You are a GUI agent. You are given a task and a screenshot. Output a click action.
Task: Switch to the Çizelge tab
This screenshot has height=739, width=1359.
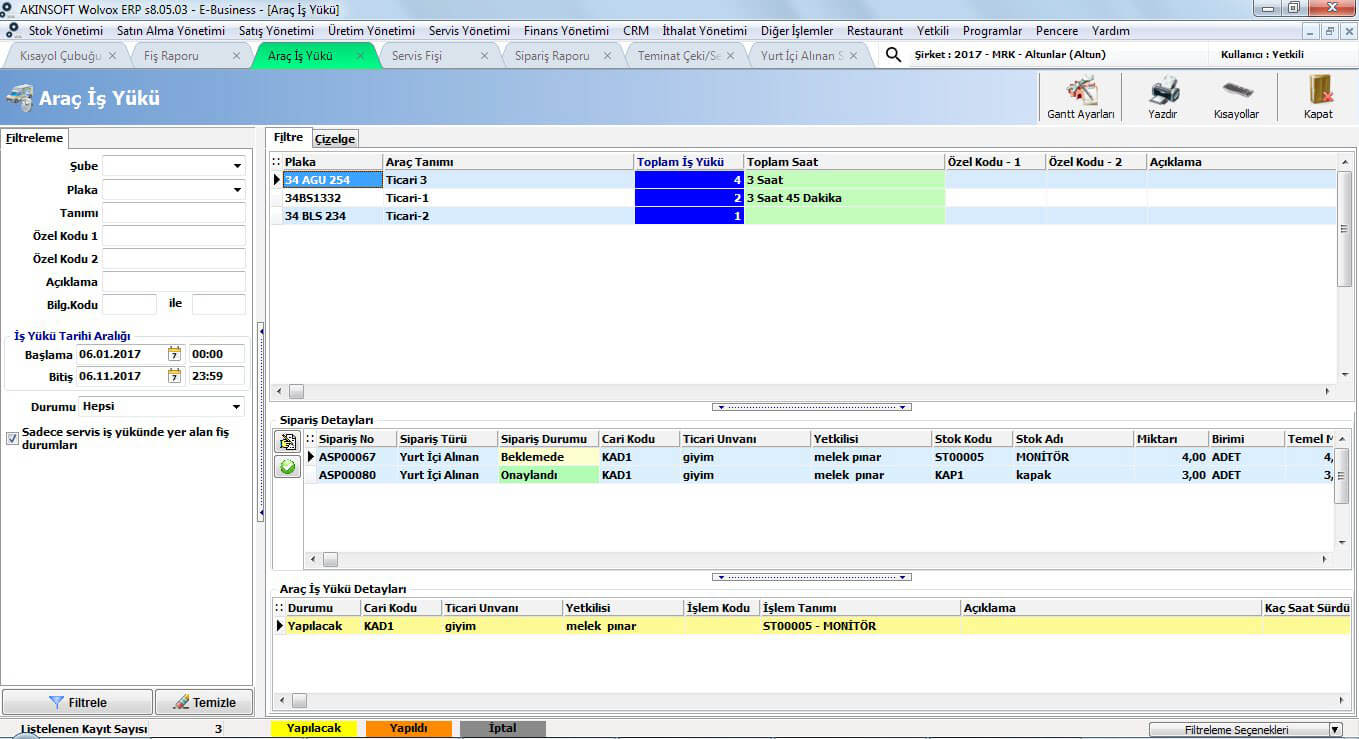pyautogui.click(x=335, y=138)
